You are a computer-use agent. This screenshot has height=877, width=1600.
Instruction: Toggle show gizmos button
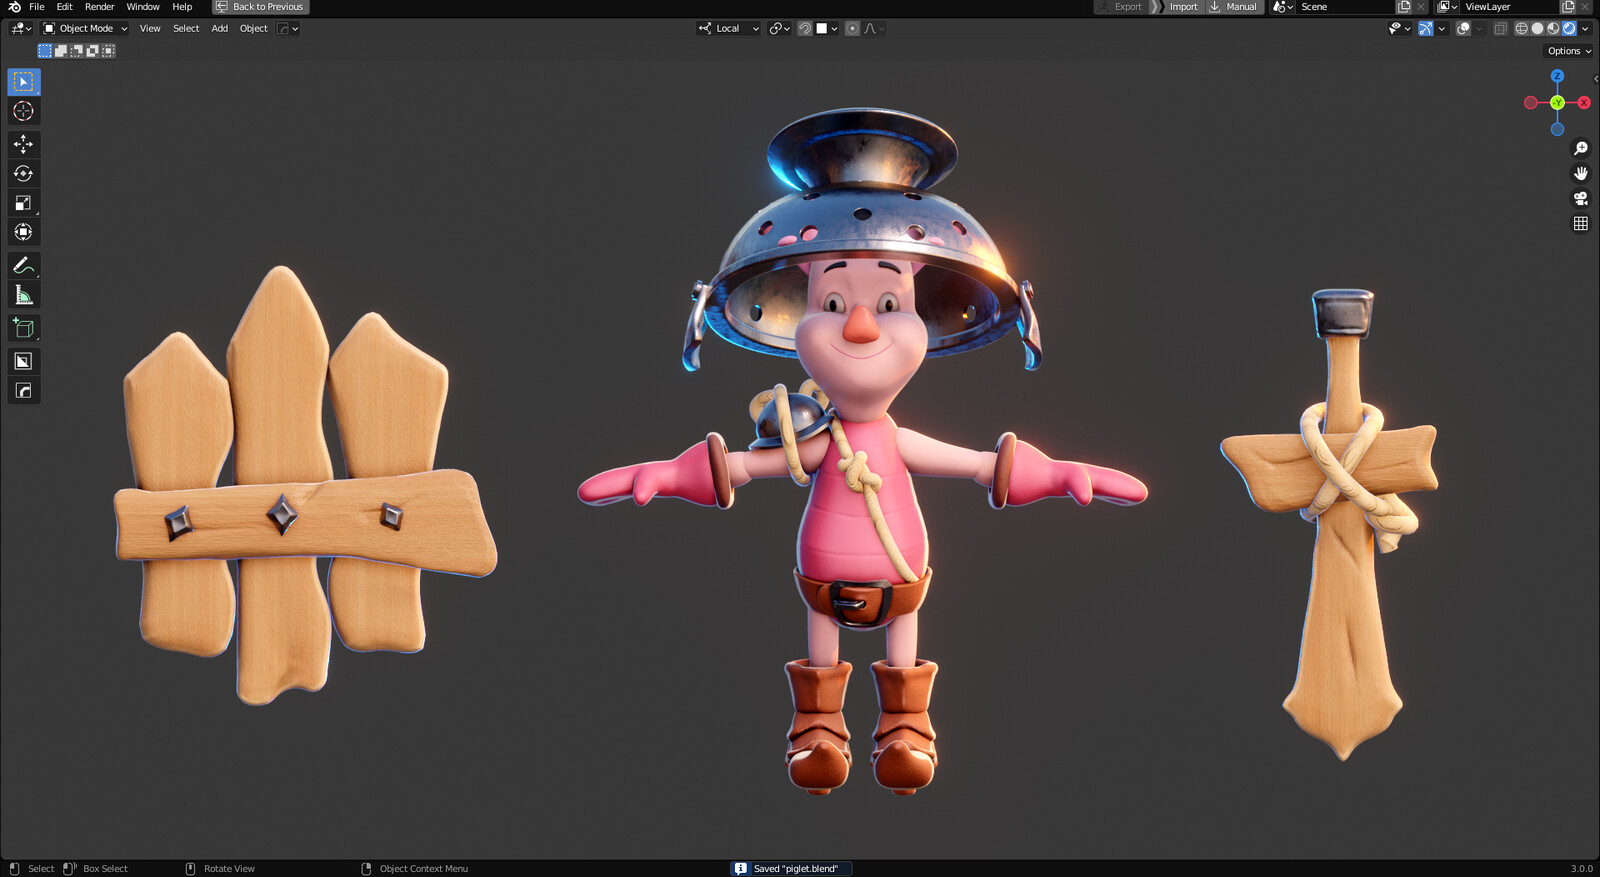click(x=1425, y=29)
